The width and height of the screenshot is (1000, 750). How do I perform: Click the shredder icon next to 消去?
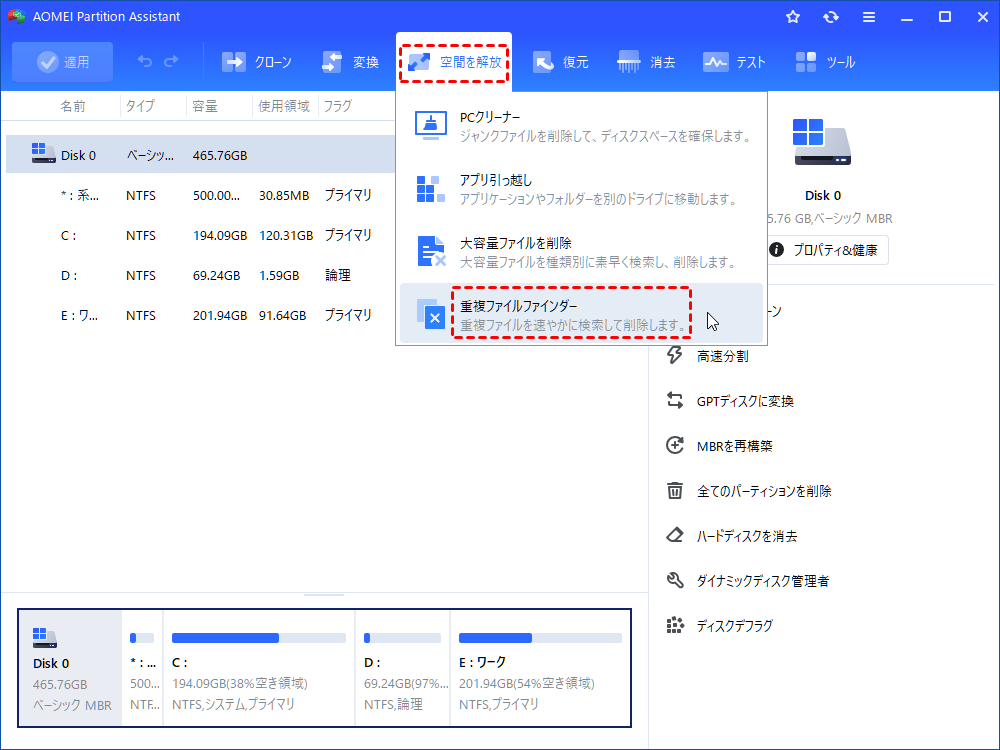[x=628, y=62]
